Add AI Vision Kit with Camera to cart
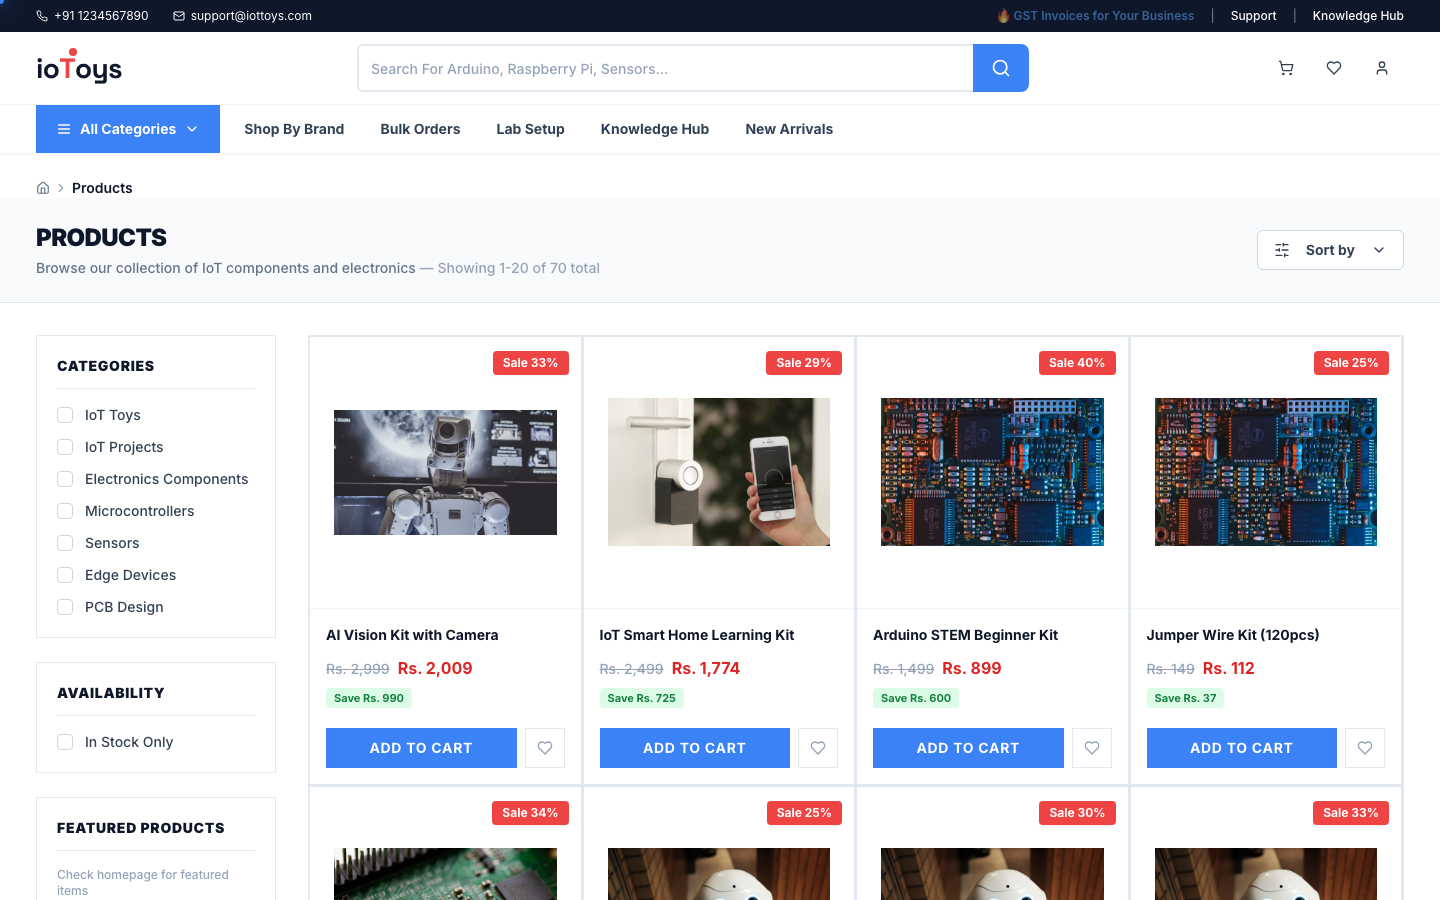1440x900 pixels. [x=421, y=748]
